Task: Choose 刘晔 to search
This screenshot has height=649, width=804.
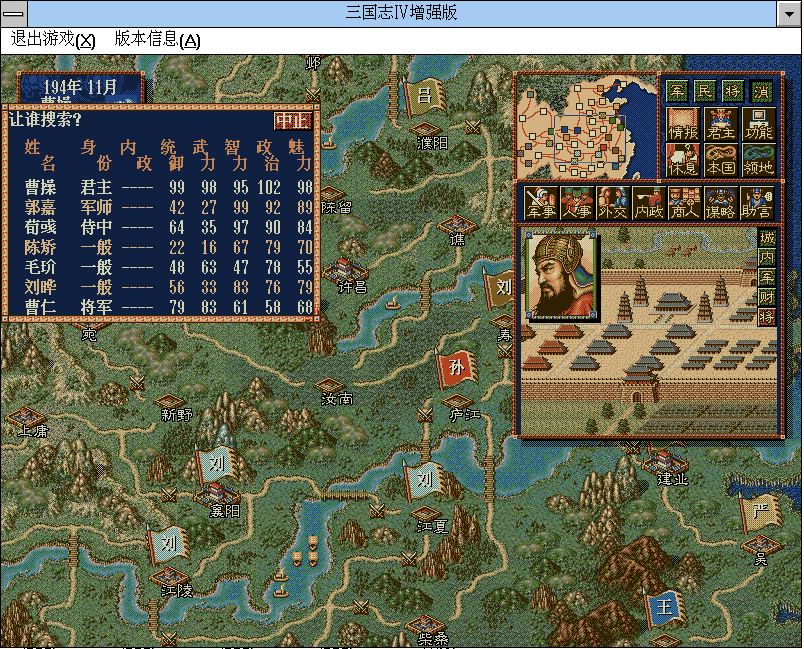Action: pos(169,287)
